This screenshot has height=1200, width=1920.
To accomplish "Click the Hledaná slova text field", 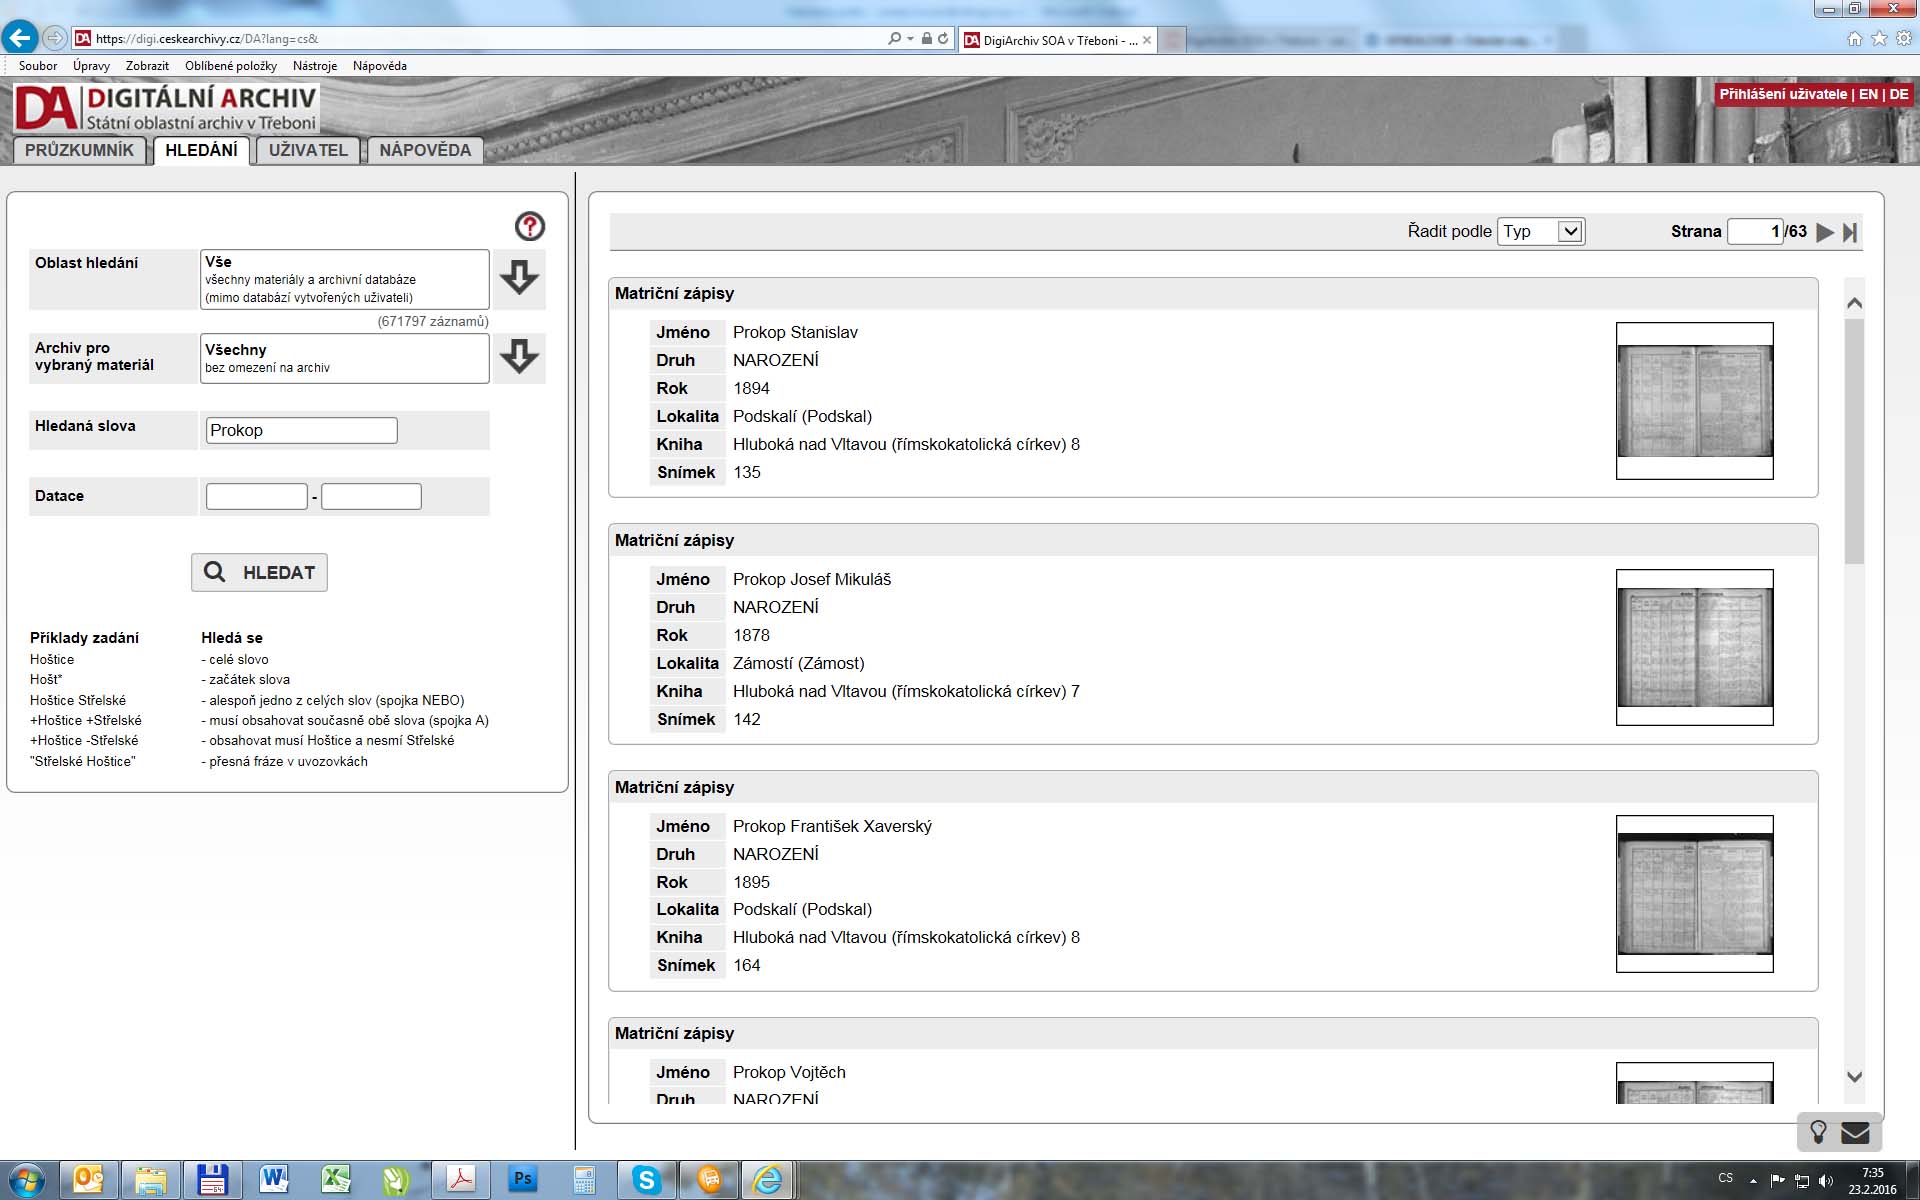I will coord(301,430).
